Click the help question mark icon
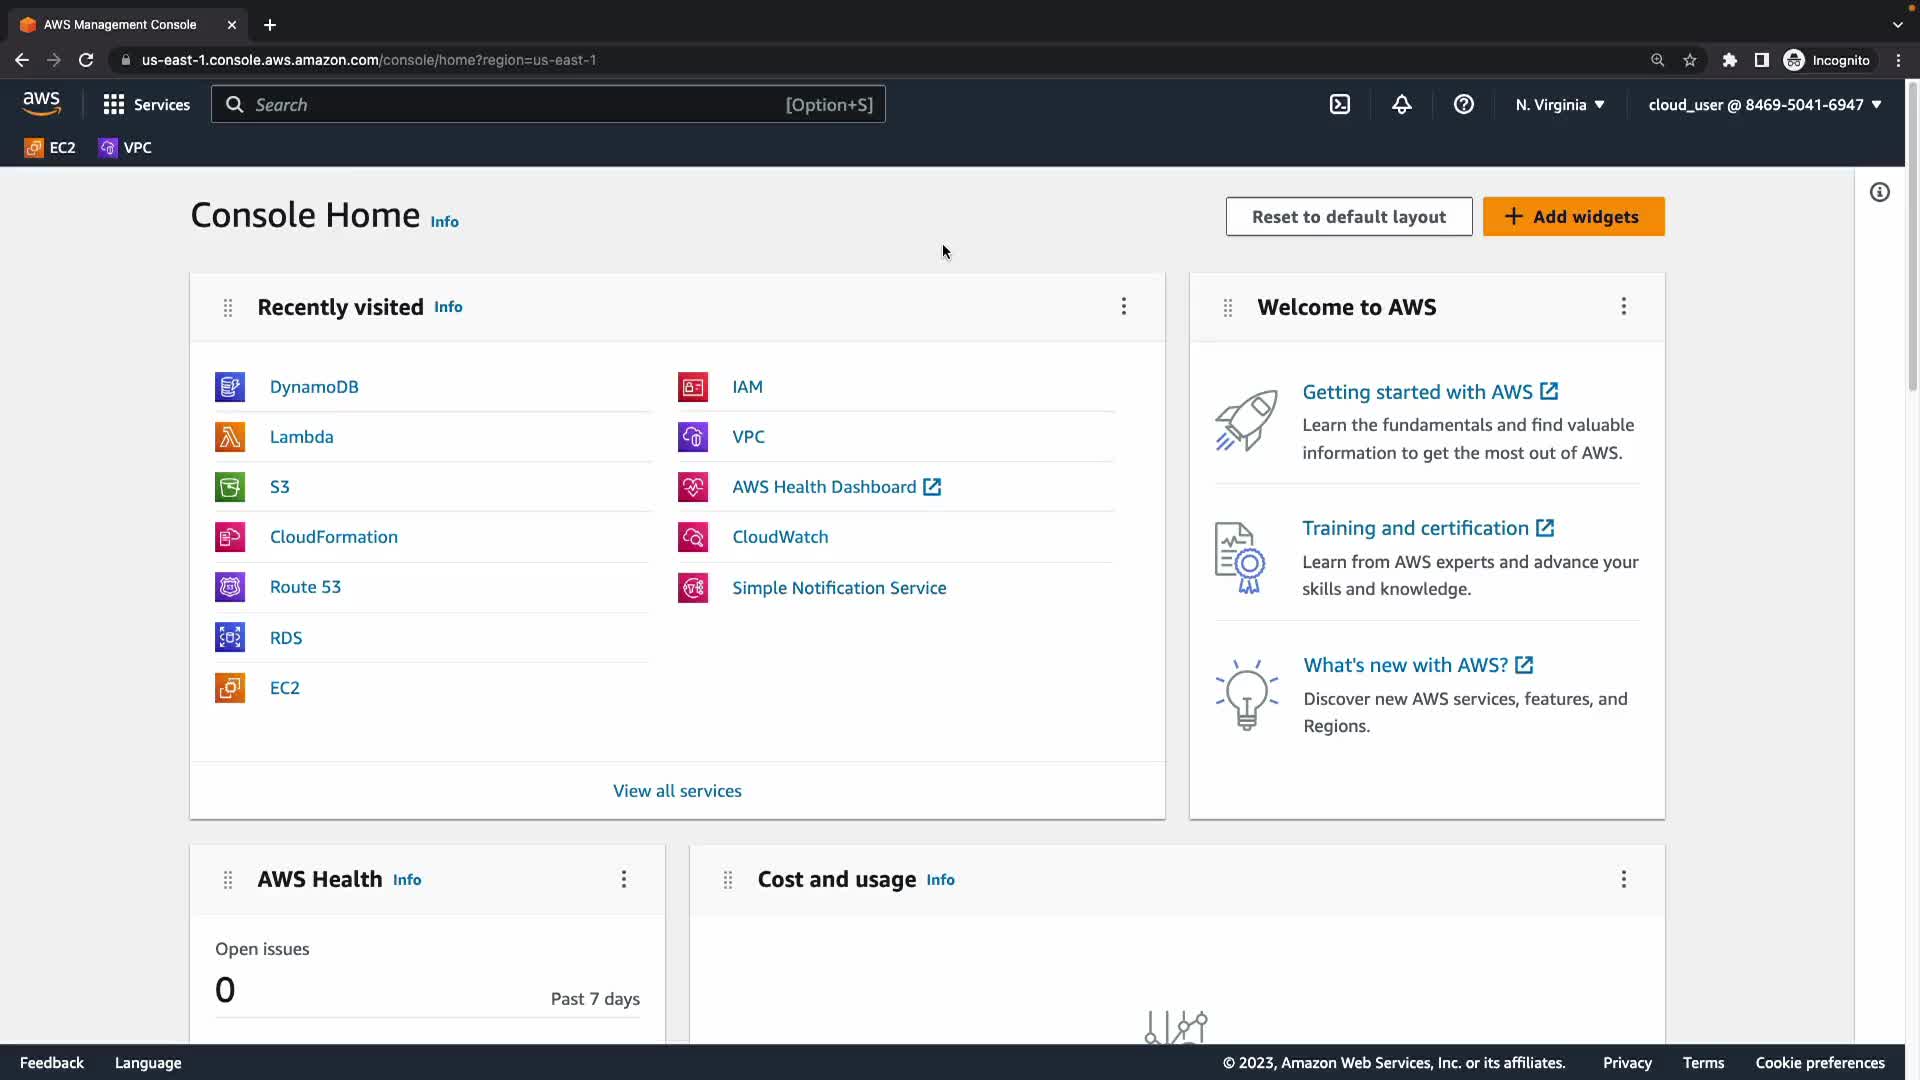1920x1080 pixels. click(1464, 104)
